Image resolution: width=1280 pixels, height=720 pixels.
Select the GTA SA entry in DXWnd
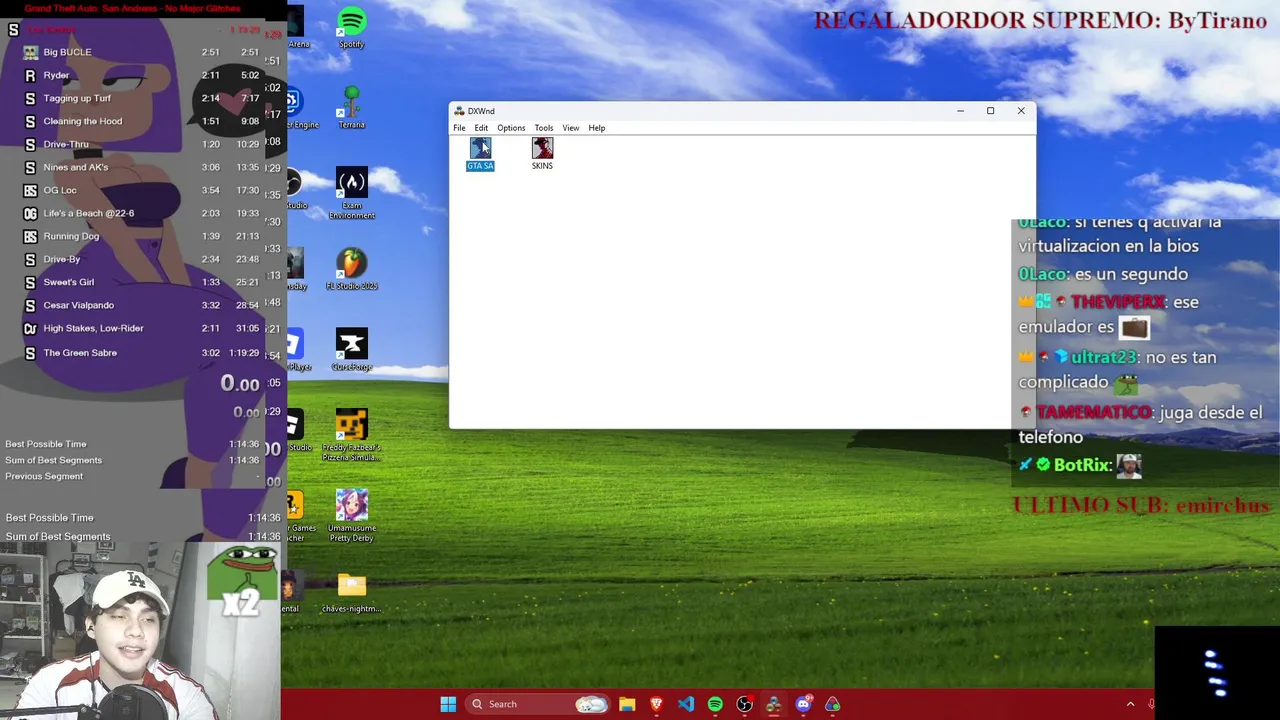tap(480, 154)
